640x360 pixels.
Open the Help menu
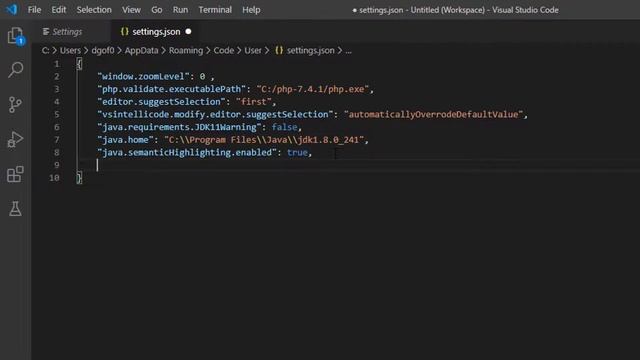tap(251, 10)
